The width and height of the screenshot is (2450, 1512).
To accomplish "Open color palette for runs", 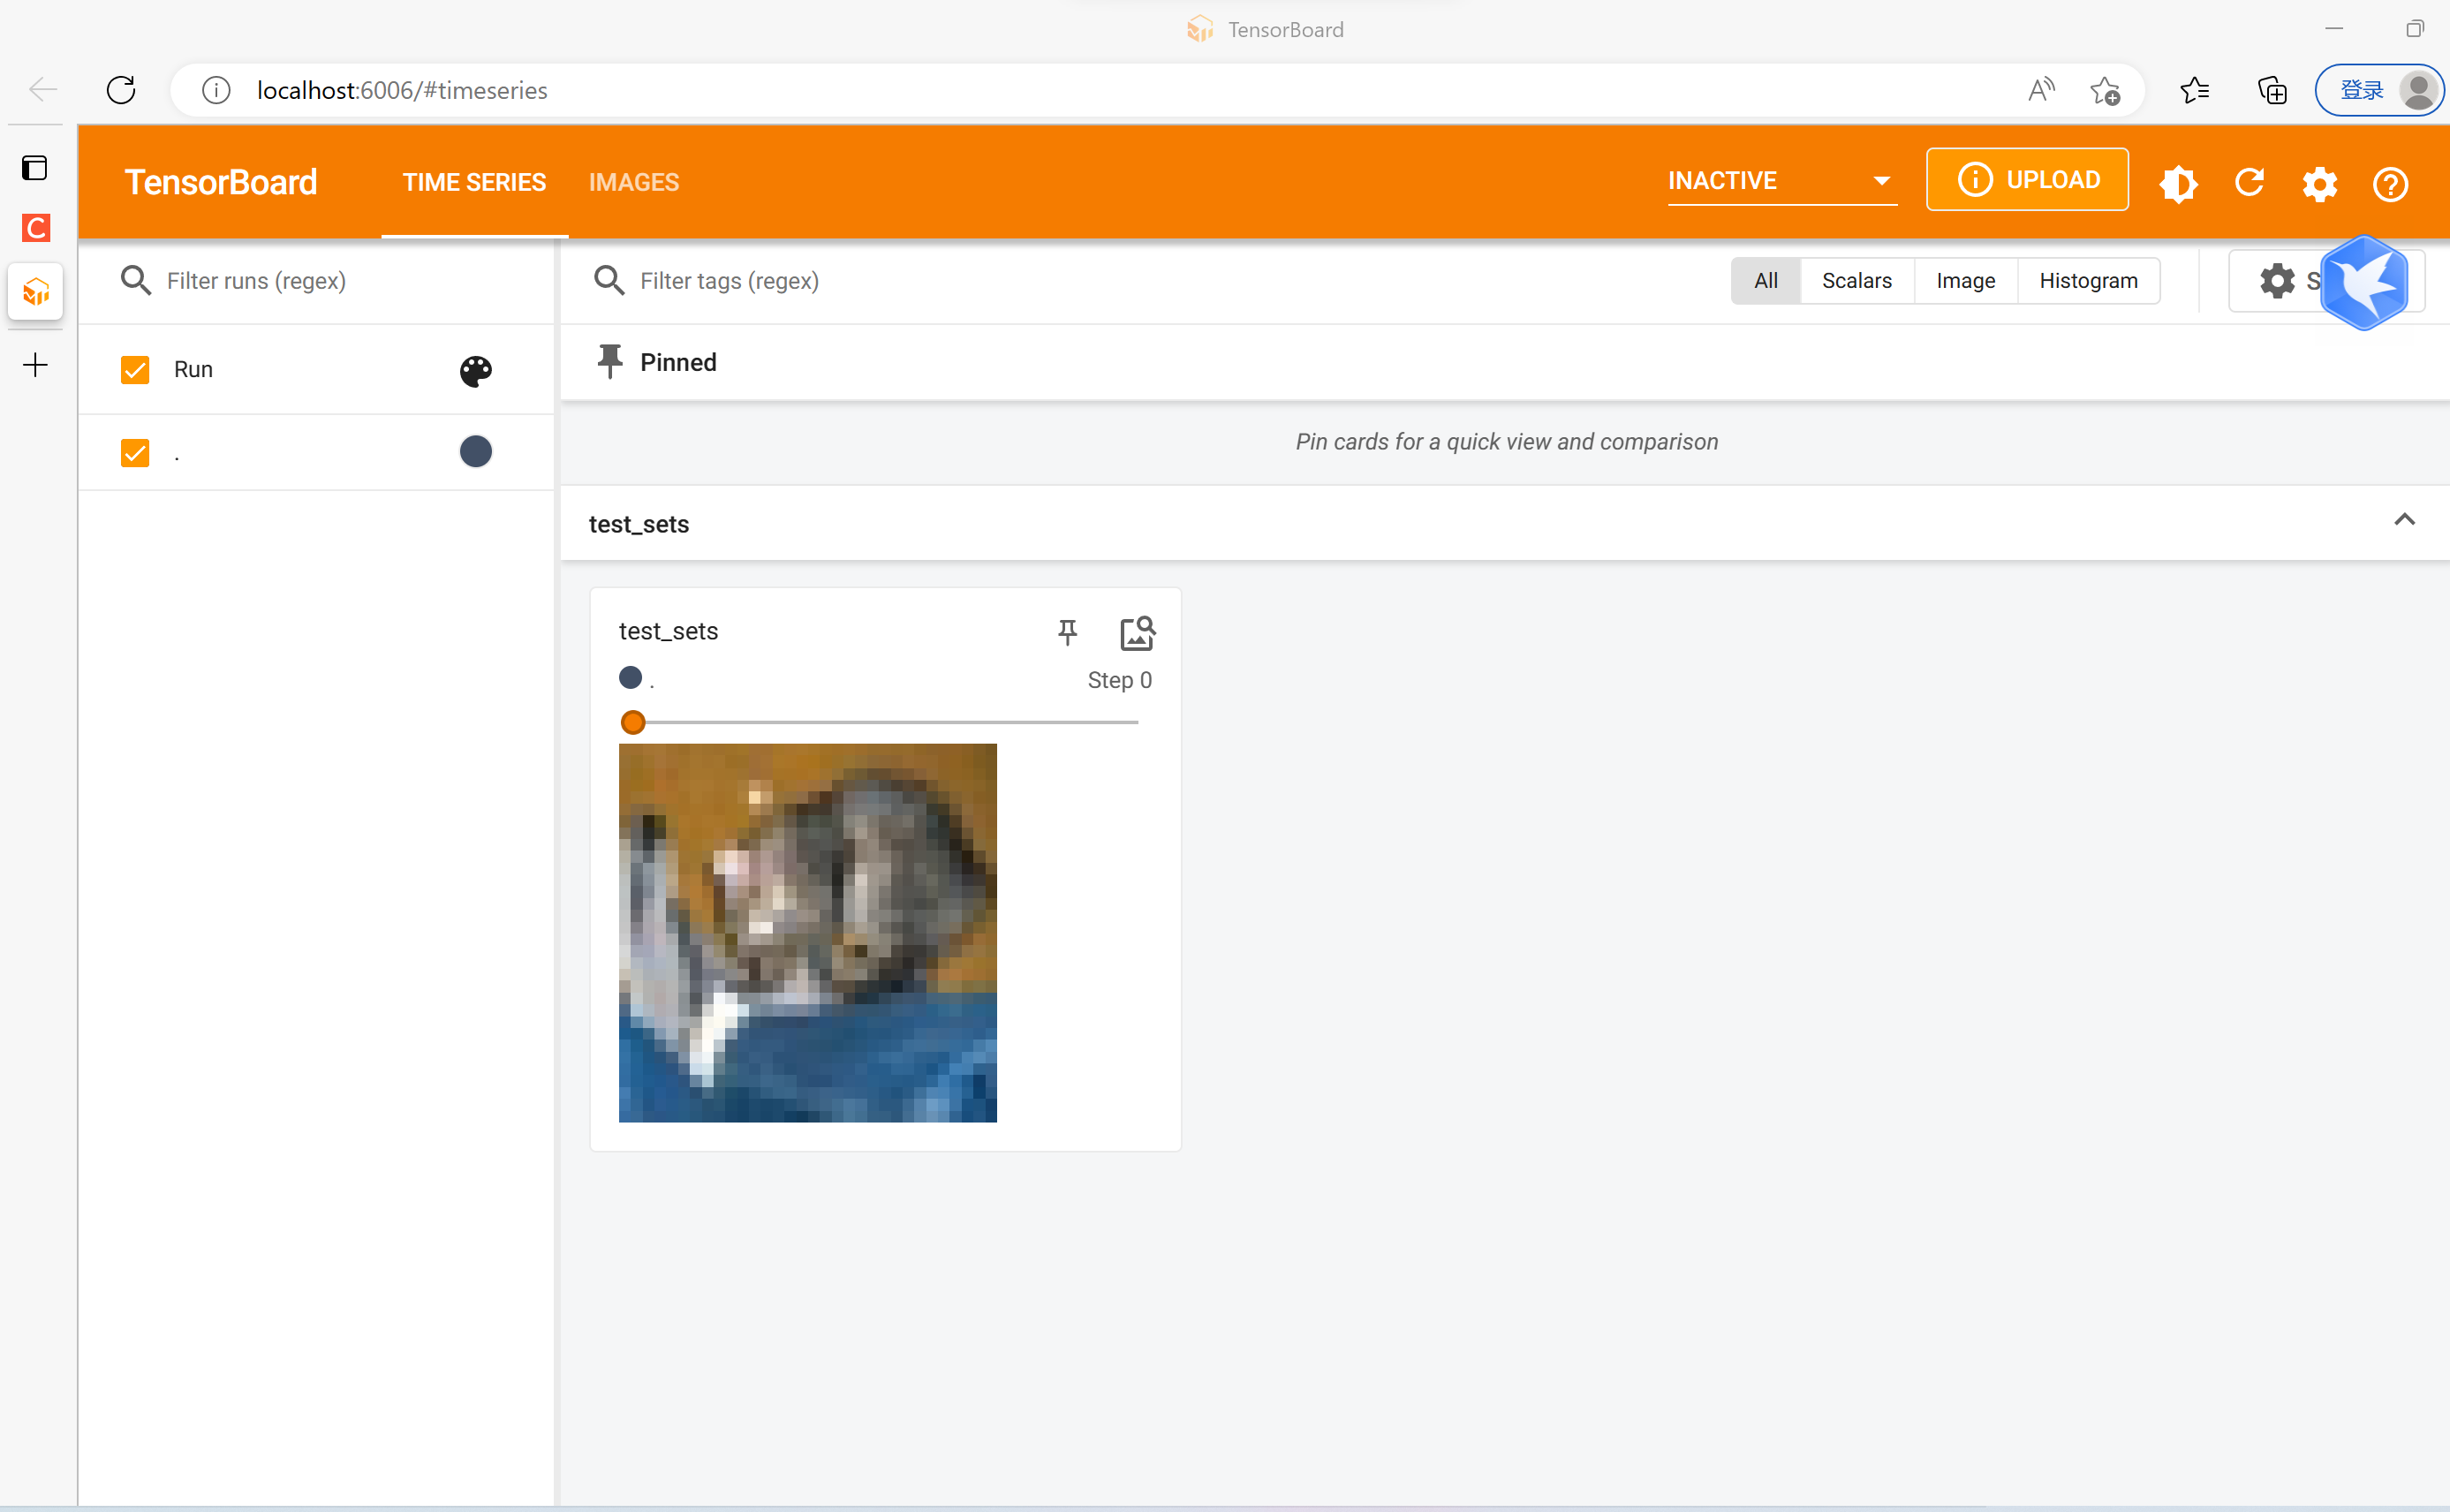I will [475, 371].
